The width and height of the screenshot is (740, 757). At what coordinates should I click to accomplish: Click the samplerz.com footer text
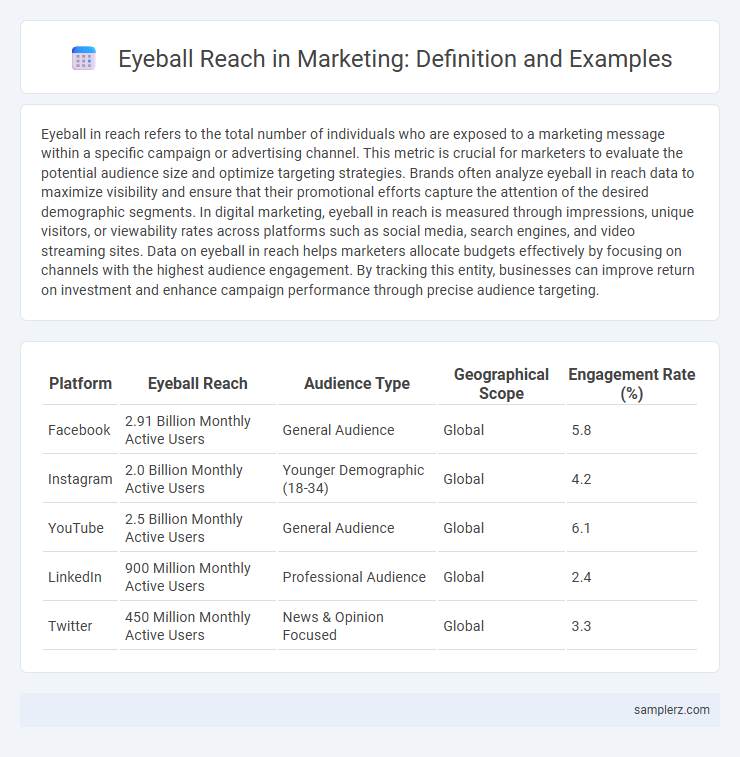[671, 710]
